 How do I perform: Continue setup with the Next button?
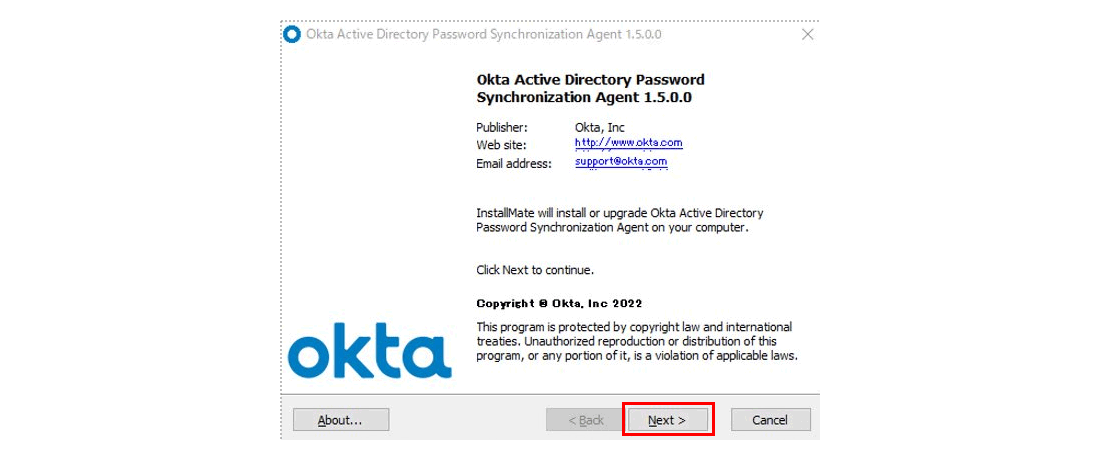point(667,420)
